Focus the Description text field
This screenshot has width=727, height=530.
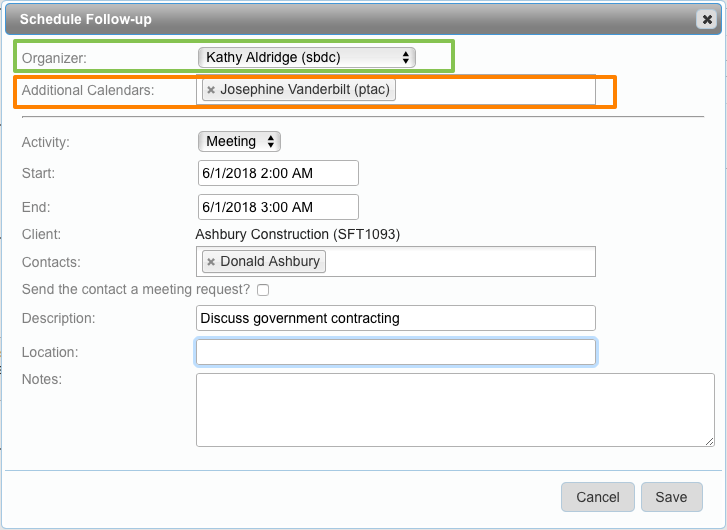pyautogui.click(x=395, y=318)
